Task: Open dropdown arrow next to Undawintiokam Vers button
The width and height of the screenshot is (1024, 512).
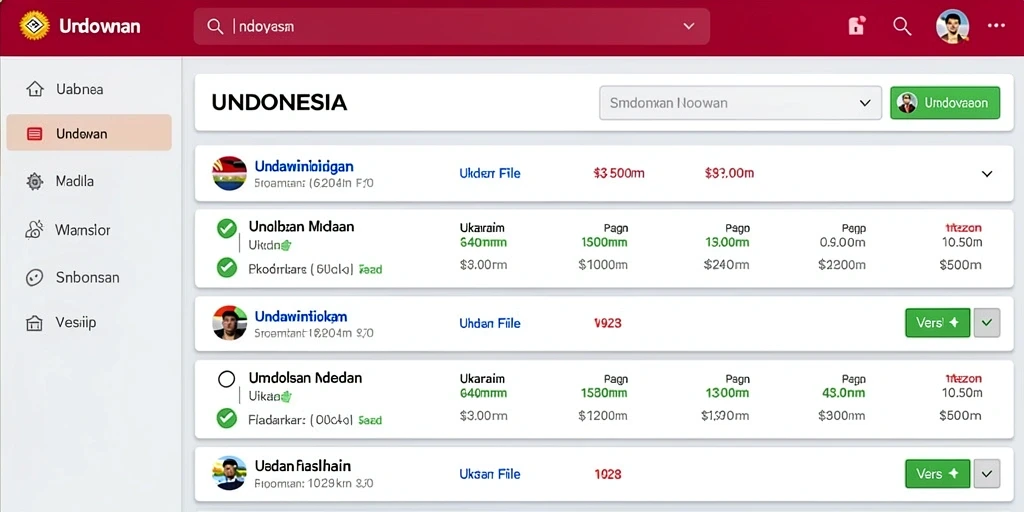Action: tap(987, 323)
